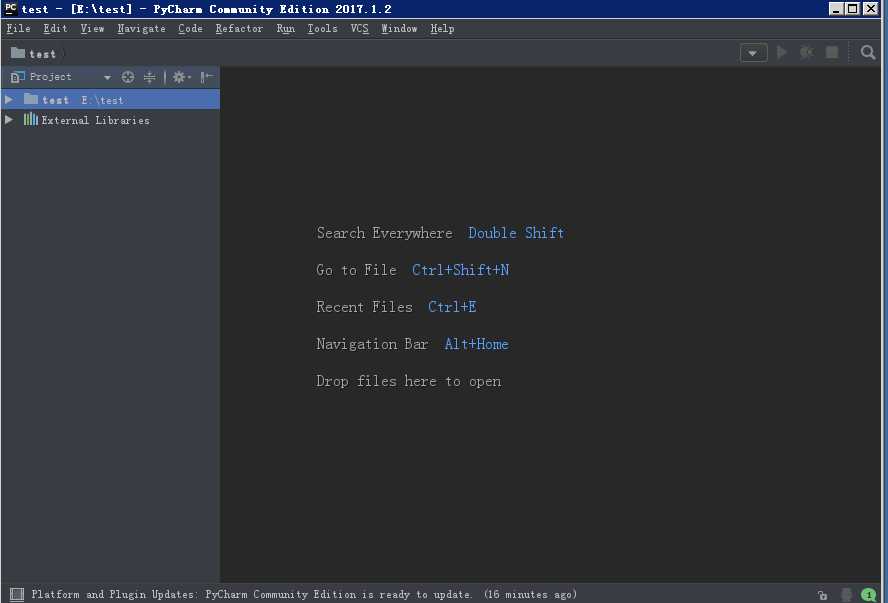Image resolution: width=888 pixels, height=603 pixels.
Task: Click Scroll from Source target icon
Action: coord(128,77)
